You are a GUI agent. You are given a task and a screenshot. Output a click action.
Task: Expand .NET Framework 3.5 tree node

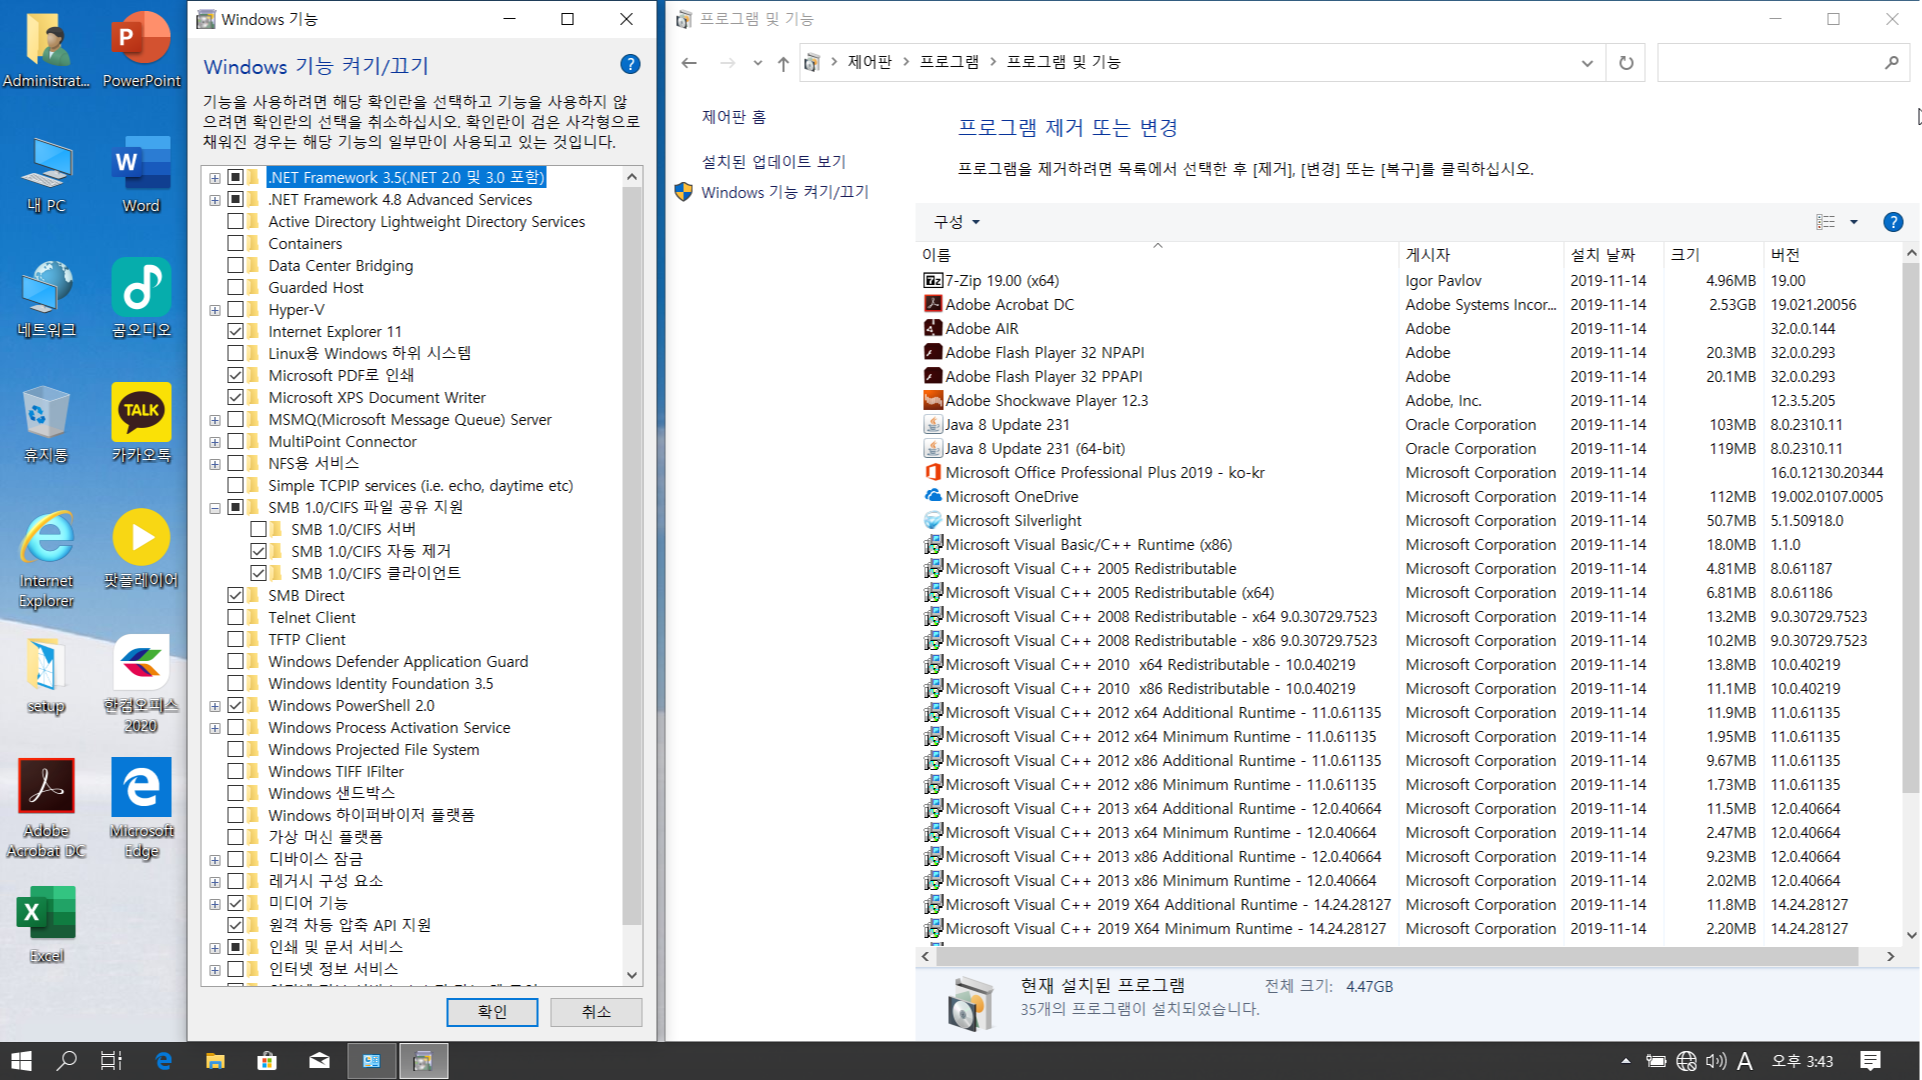[215, 178]
